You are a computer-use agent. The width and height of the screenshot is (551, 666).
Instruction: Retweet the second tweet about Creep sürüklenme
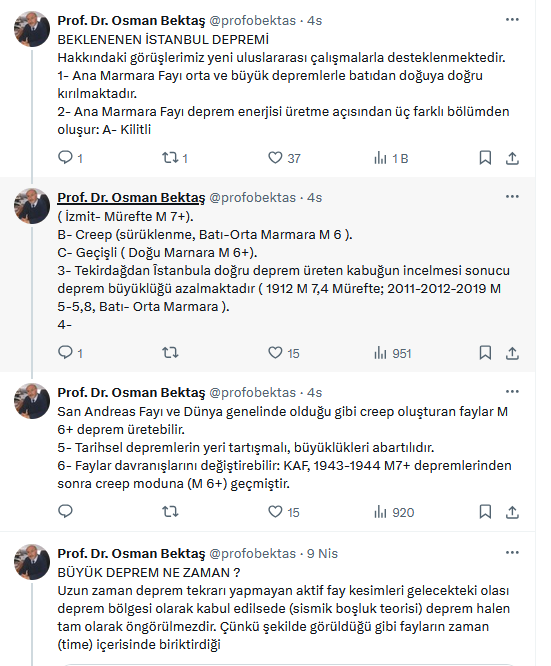click(x=170, y=353)
